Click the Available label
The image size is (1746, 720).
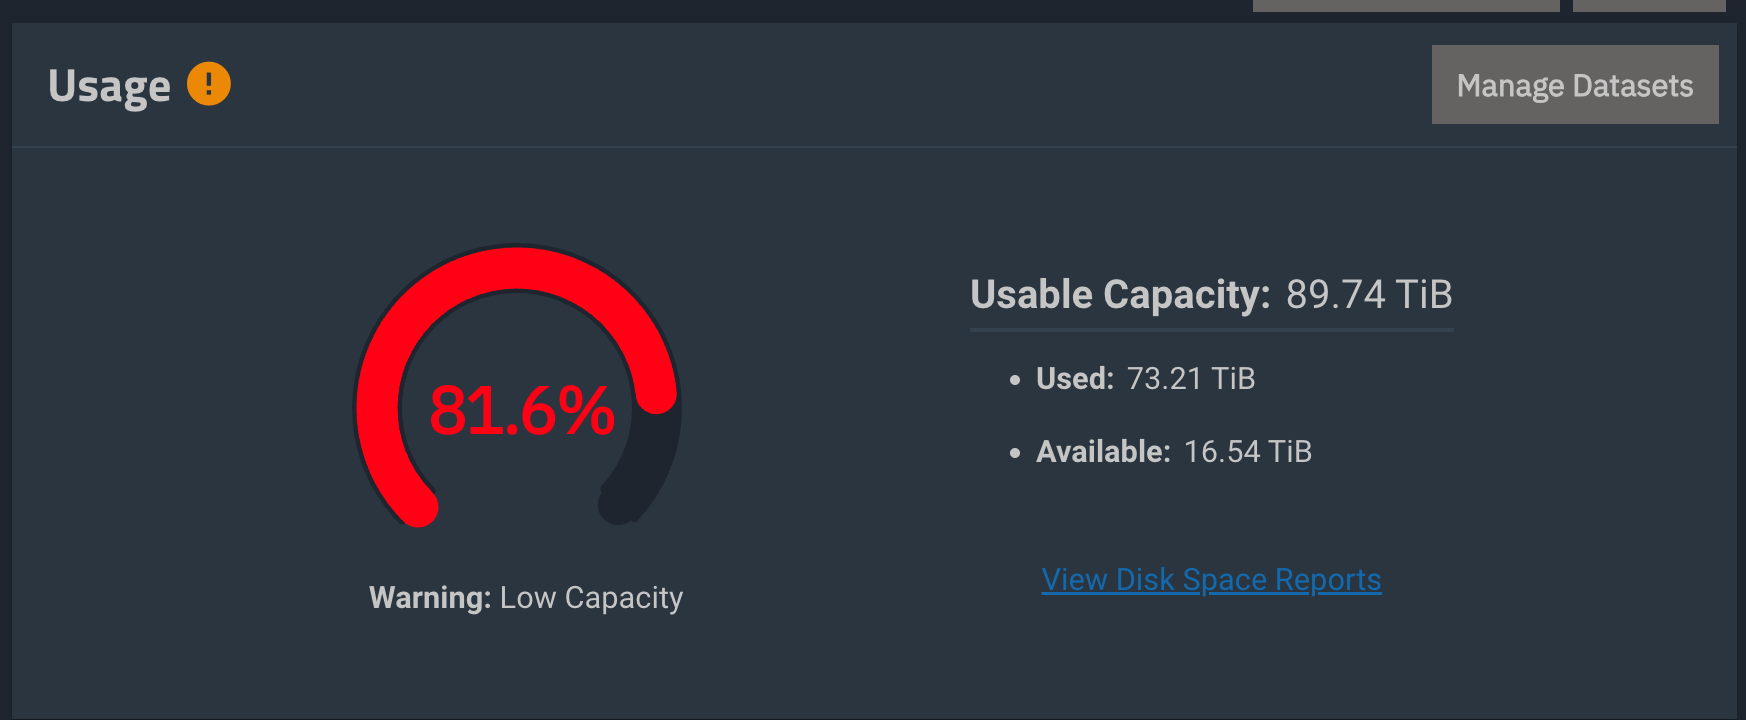pos(1103,452)
